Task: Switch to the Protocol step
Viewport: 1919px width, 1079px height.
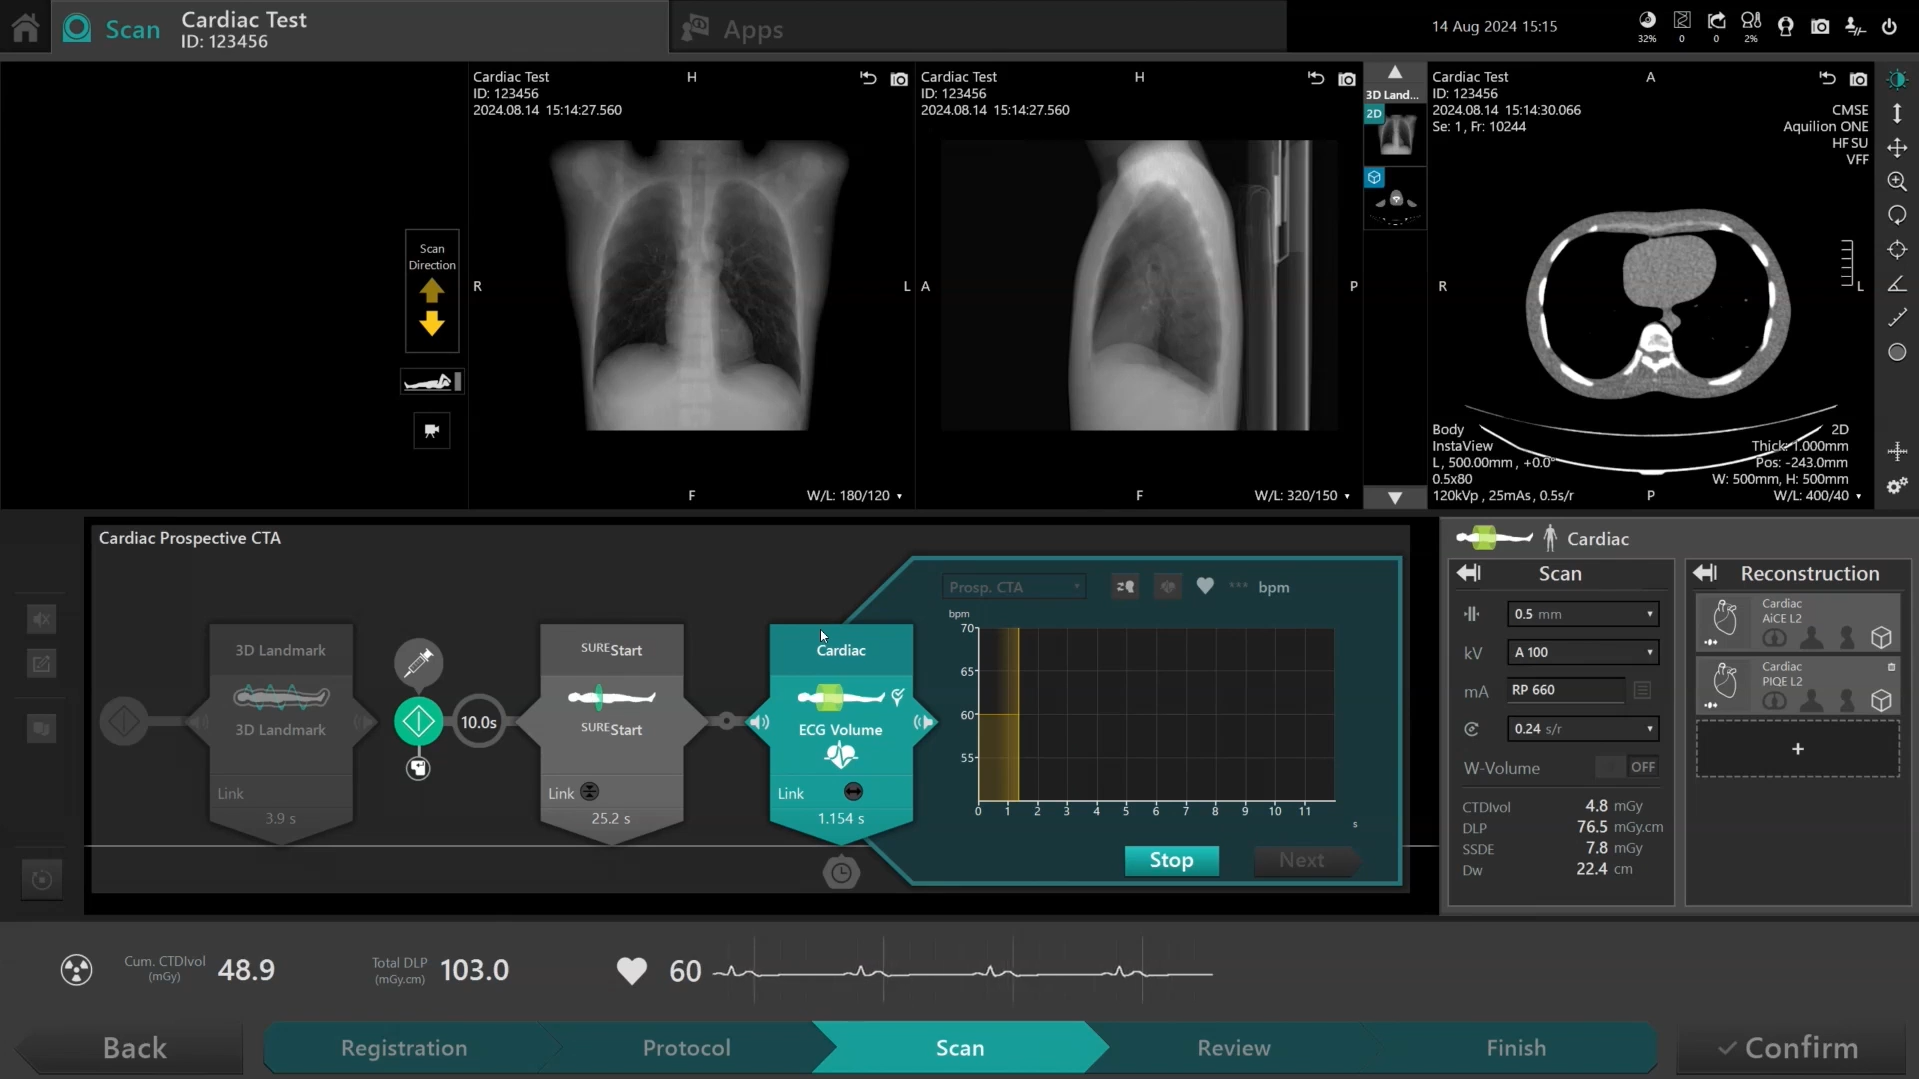Action: coord(686,1048)
